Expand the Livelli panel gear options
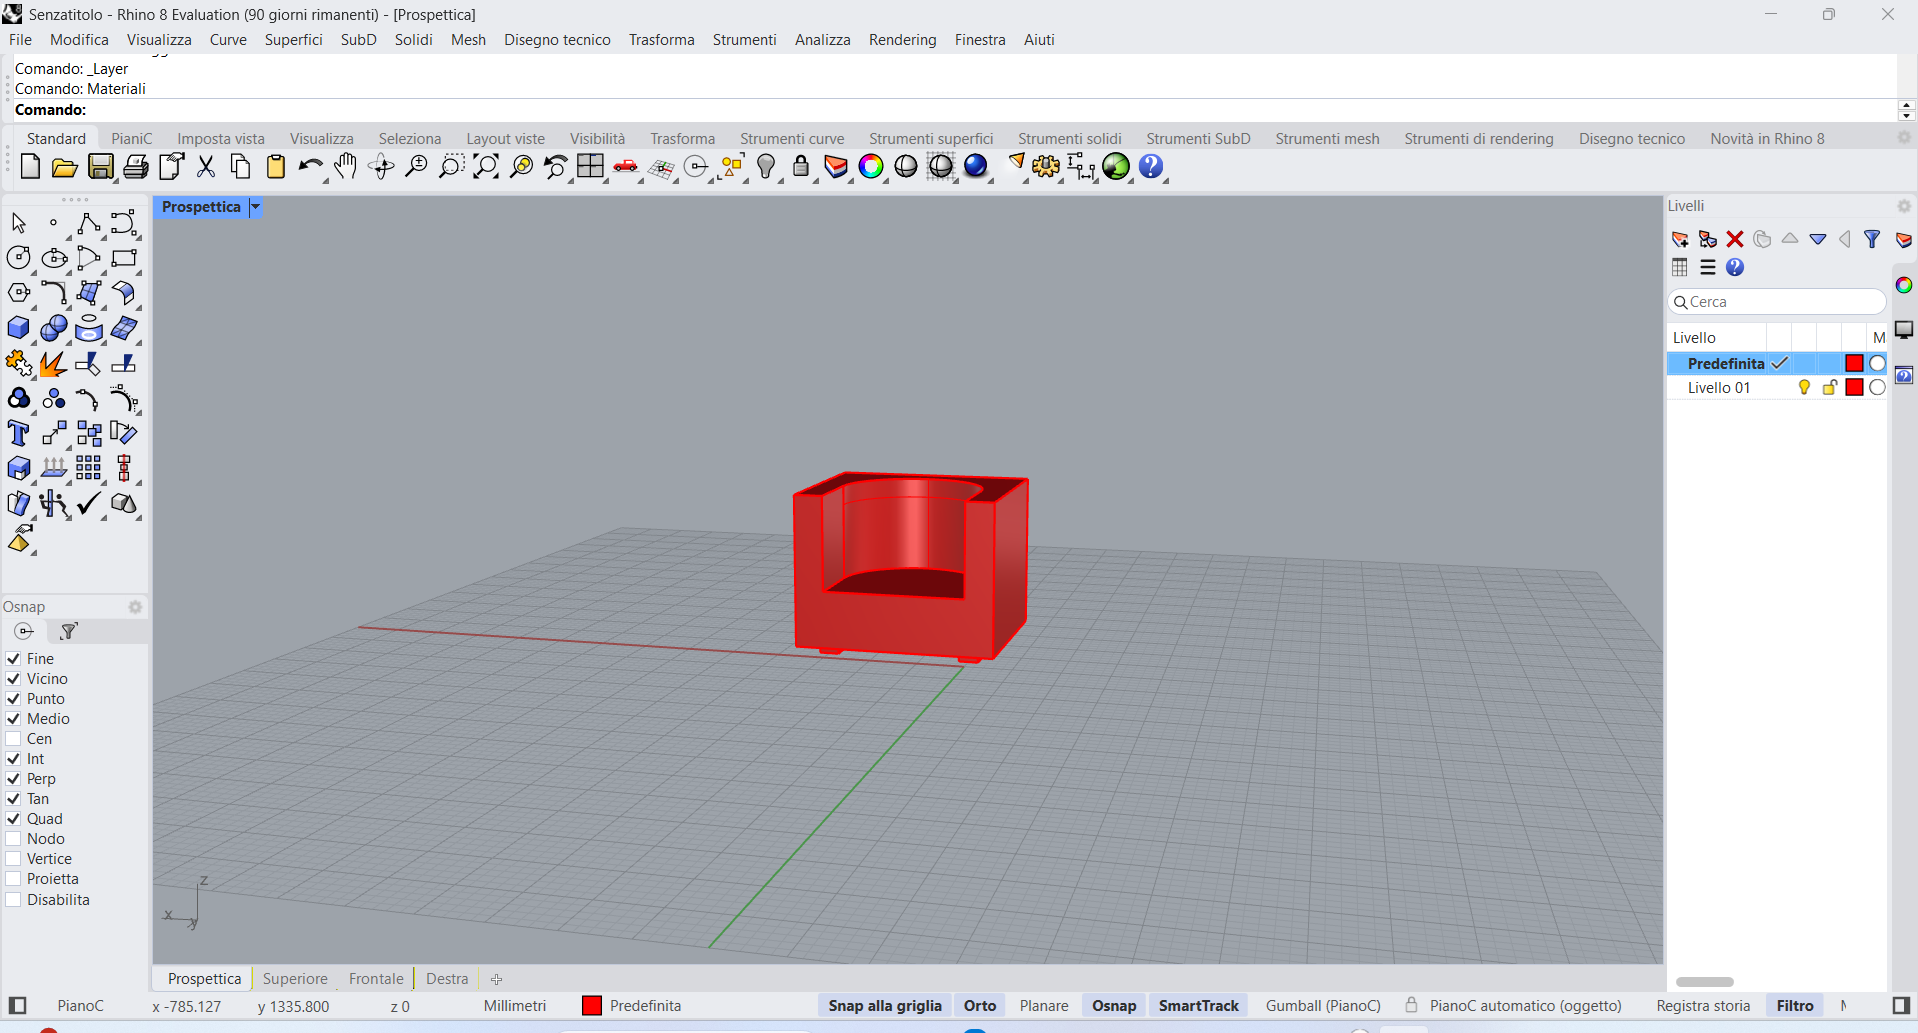The height and width of the screenshot is (1033, 1918). (x=1904, y=206)
